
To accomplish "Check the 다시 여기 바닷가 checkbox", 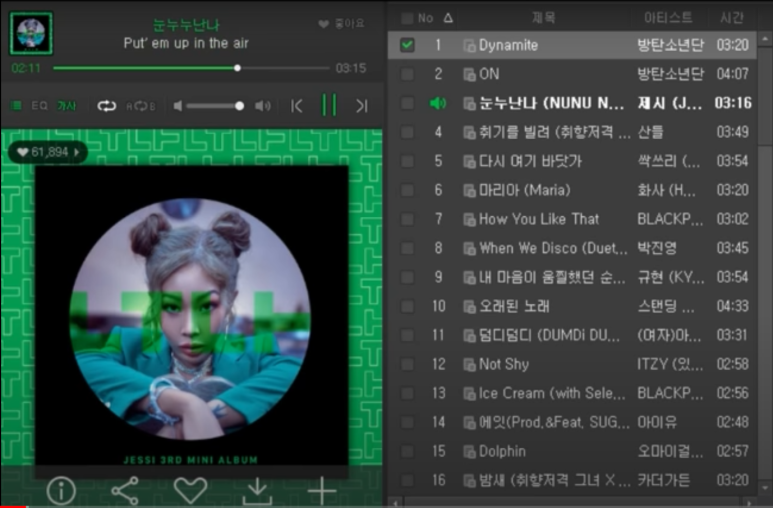I will tap(407, 161).
